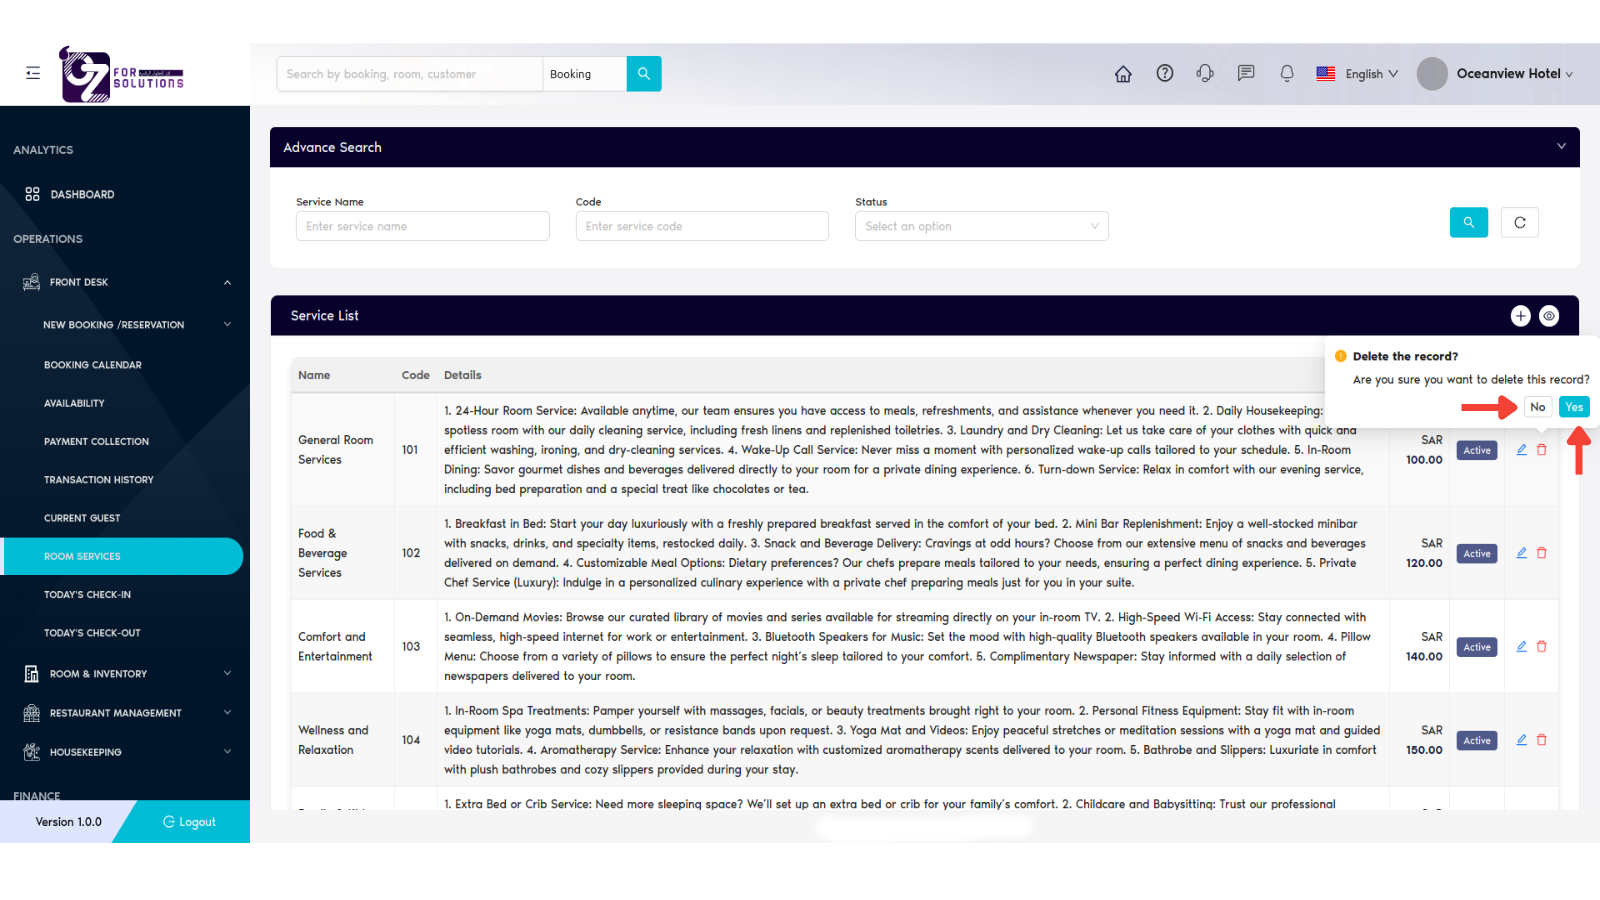Toggle Active status for Comfort and Entertainment
1600x900 pixels.
pos(1476,647)
